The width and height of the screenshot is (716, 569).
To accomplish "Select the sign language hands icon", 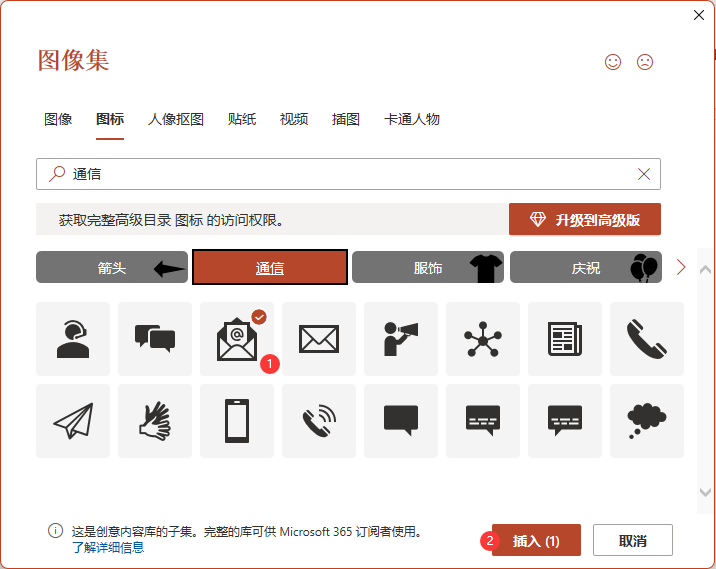I will point(155,421).
